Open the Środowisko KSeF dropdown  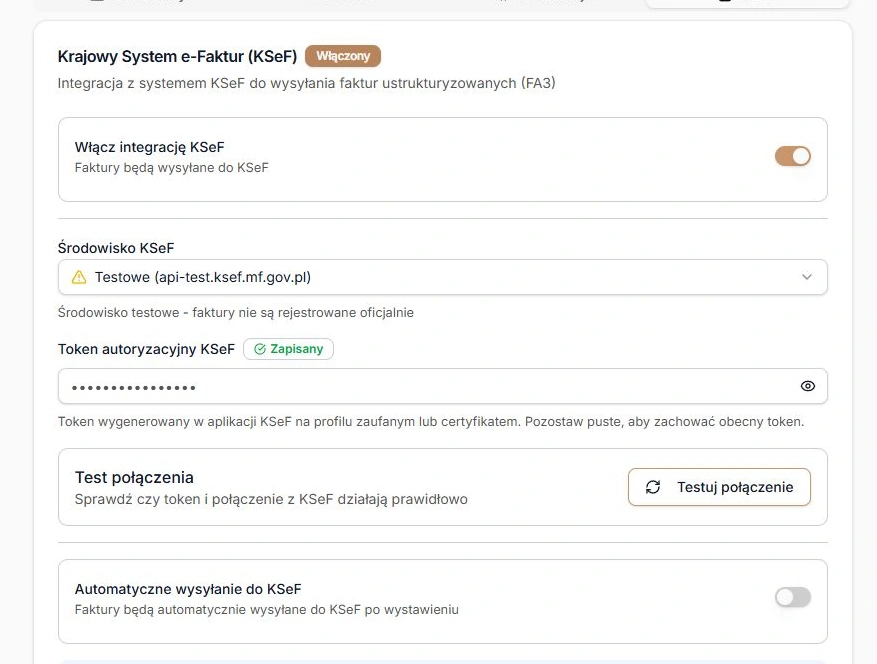pos(442,277)
